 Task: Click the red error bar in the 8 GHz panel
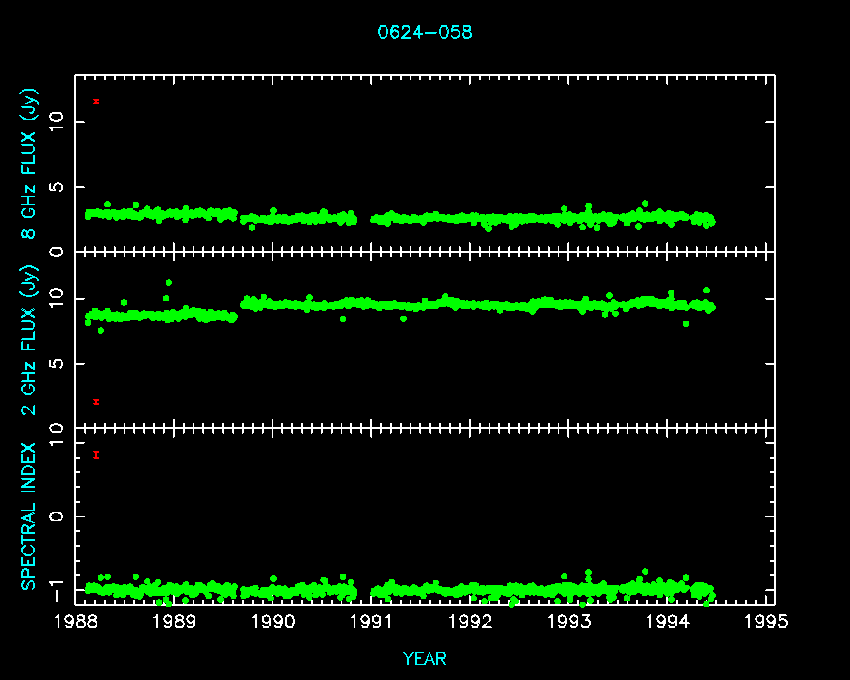coord(96,101)
